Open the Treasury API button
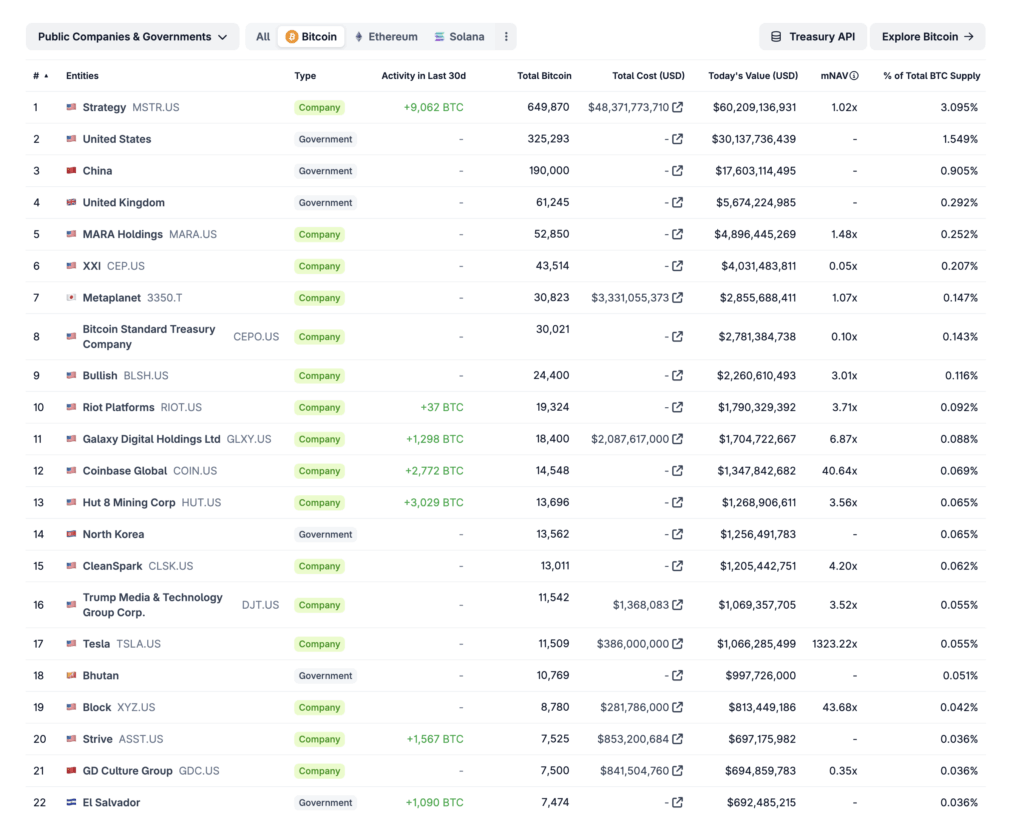Viewport: 1024px width, 818px height. tap(813, 37)
